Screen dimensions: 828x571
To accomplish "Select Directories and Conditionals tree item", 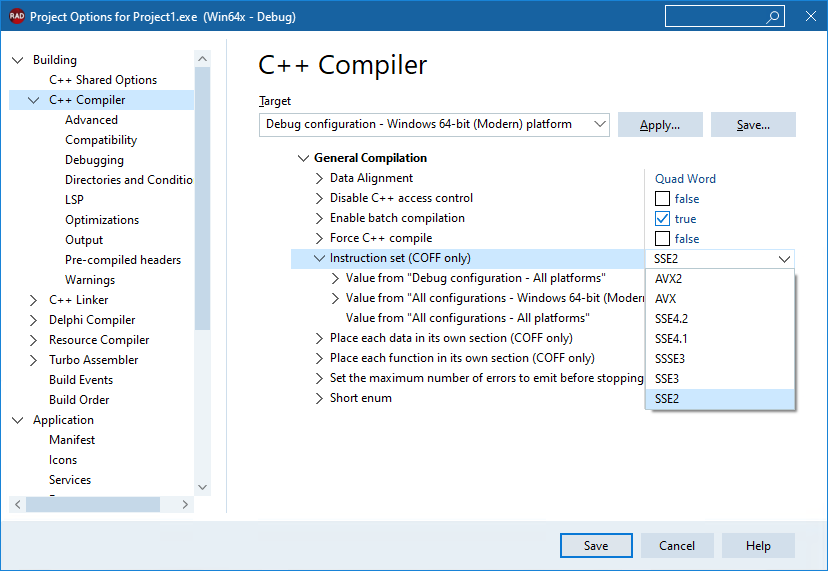I will [x=129, y=180].
